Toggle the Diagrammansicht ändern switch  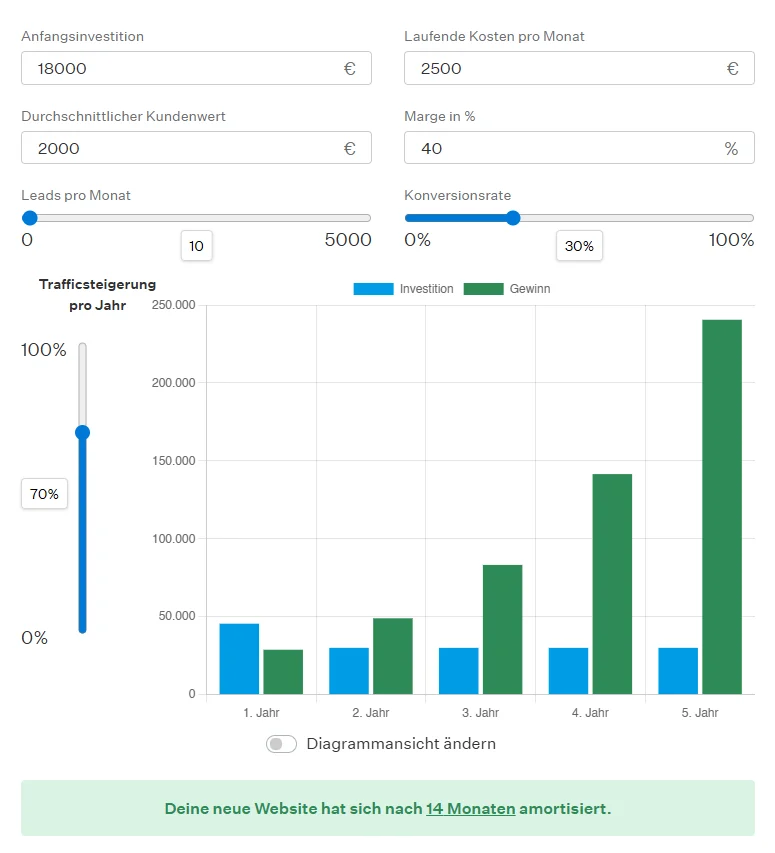[x=280, y=744]
